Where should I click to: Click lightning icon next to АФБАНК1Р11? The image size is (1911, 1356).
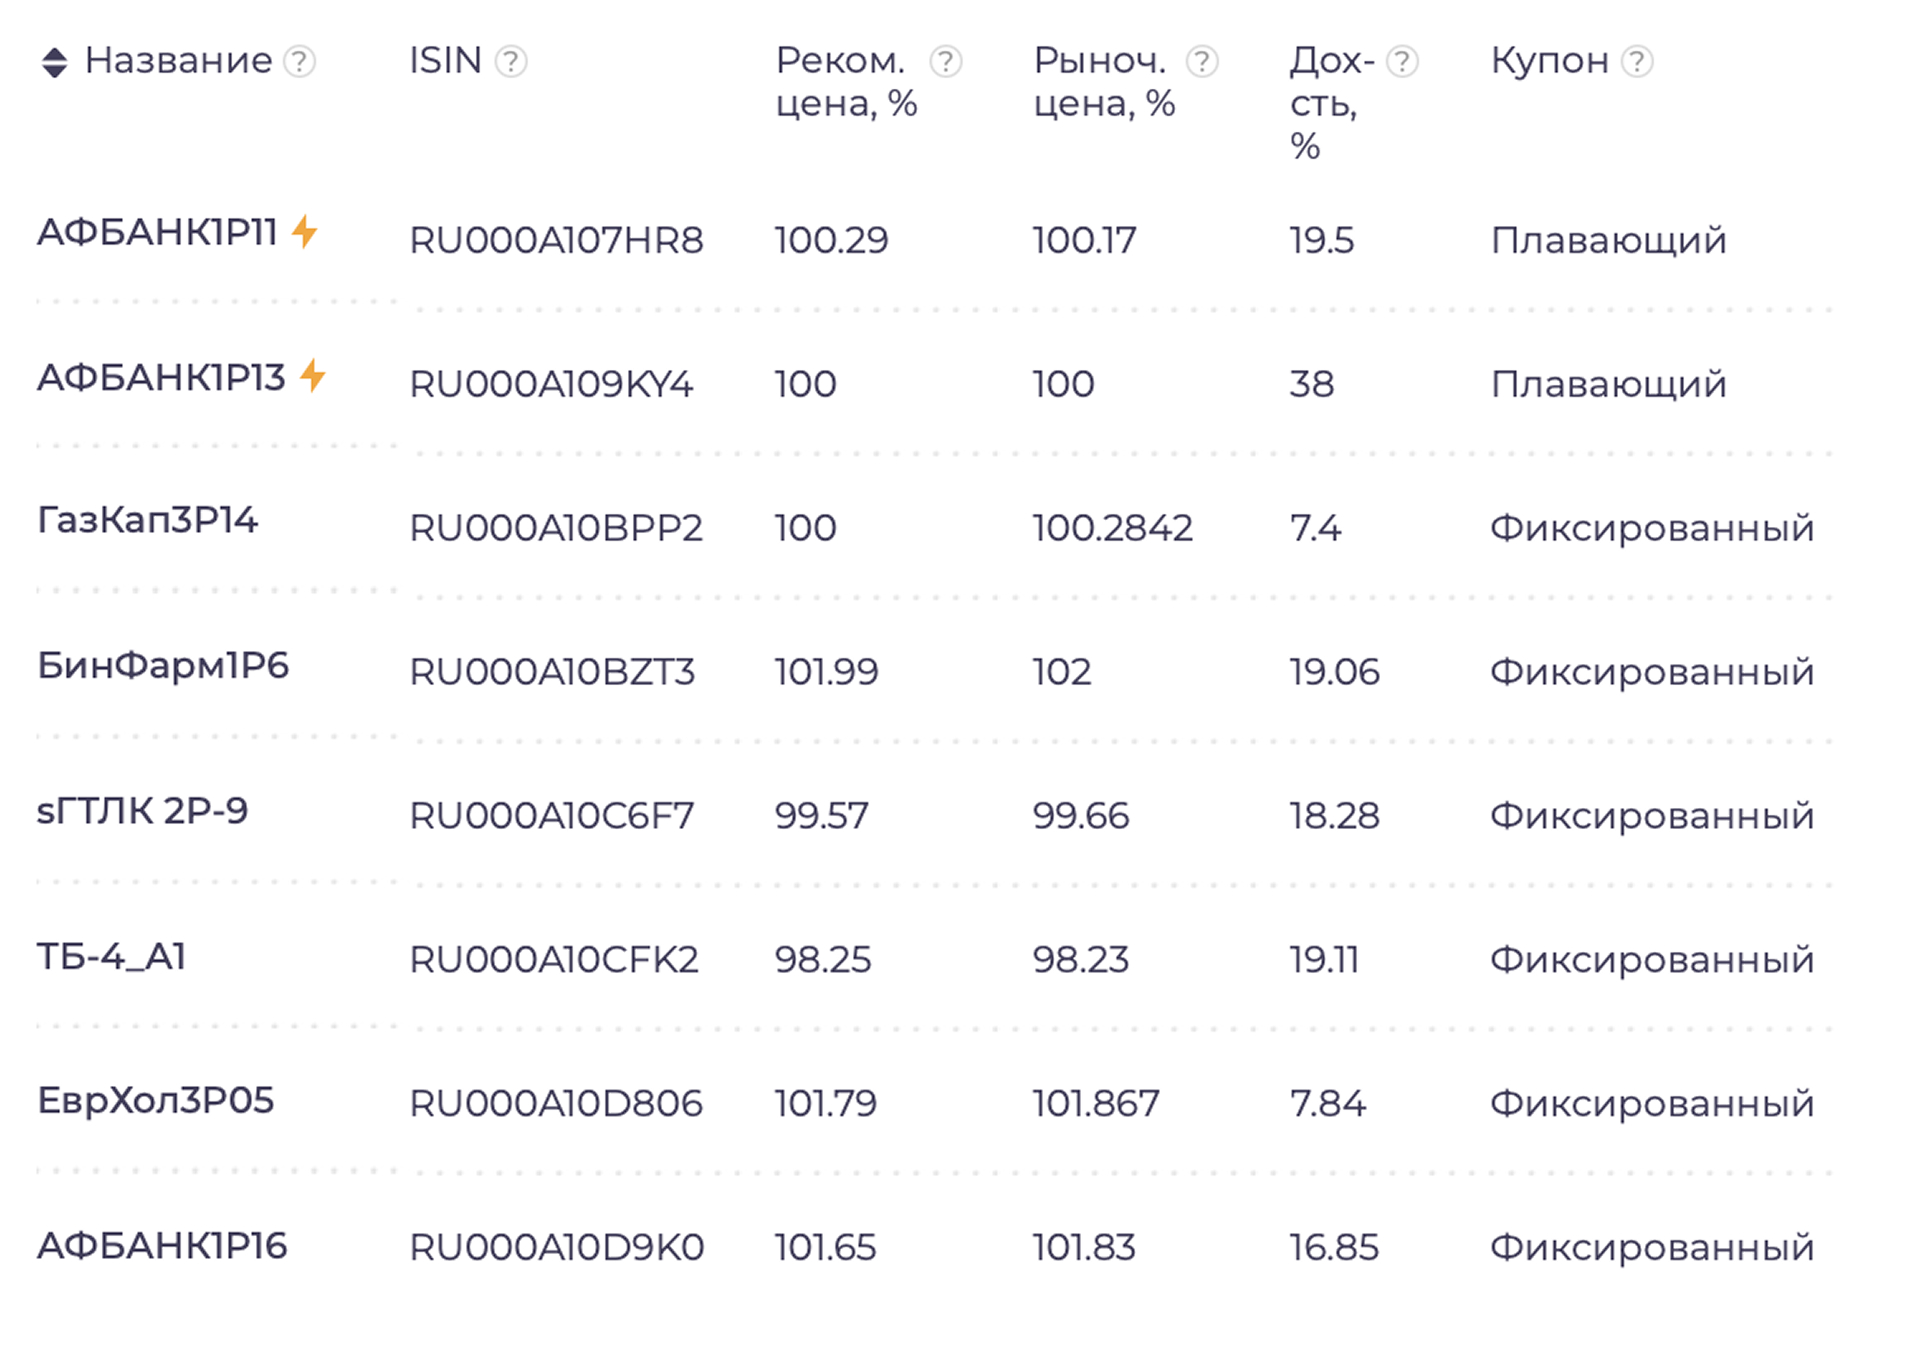pos(305,232)
